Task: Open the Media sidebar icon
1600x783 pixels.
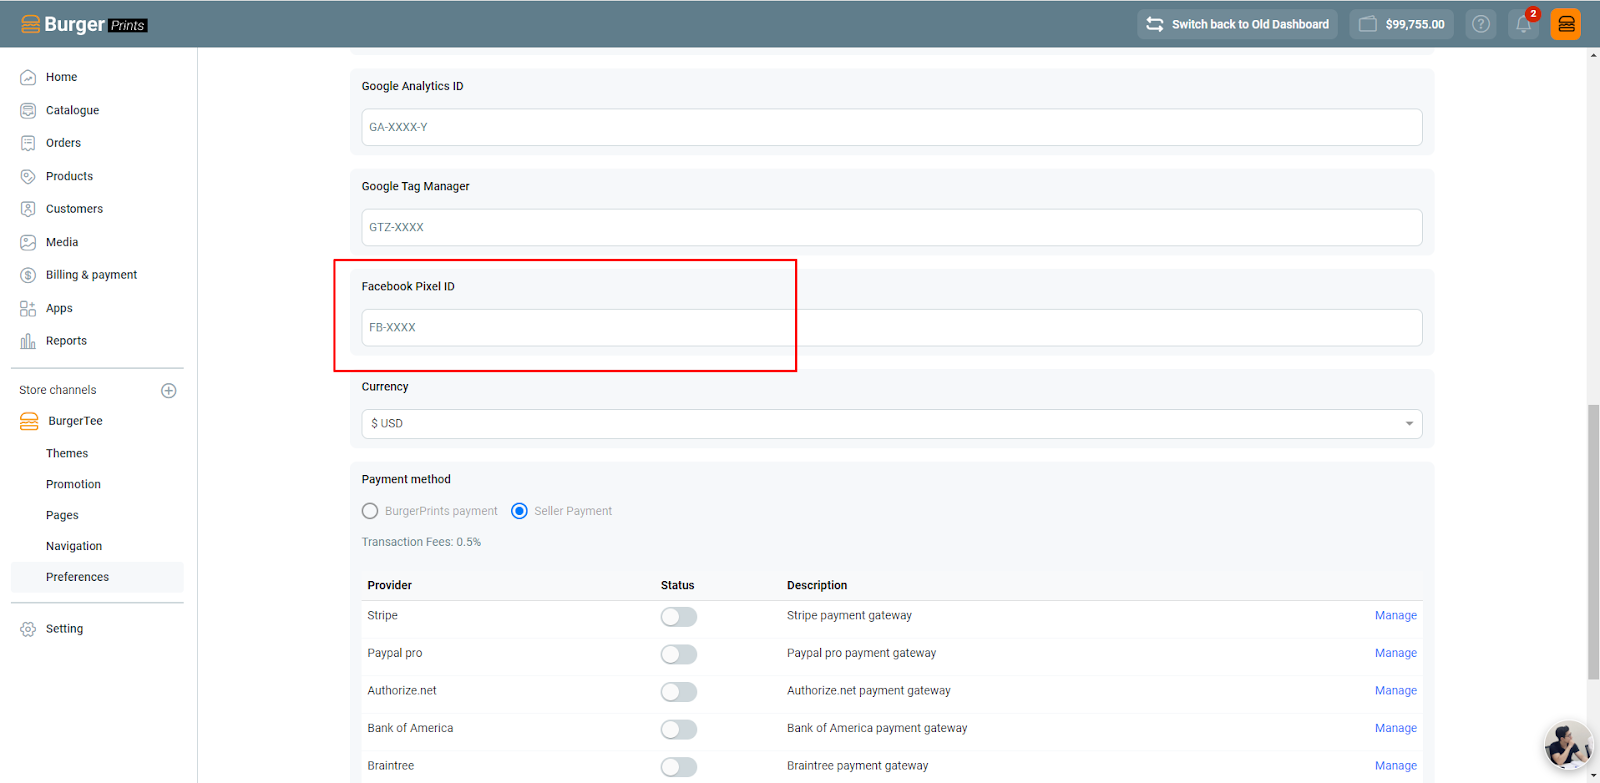Action: pos(28,242)
